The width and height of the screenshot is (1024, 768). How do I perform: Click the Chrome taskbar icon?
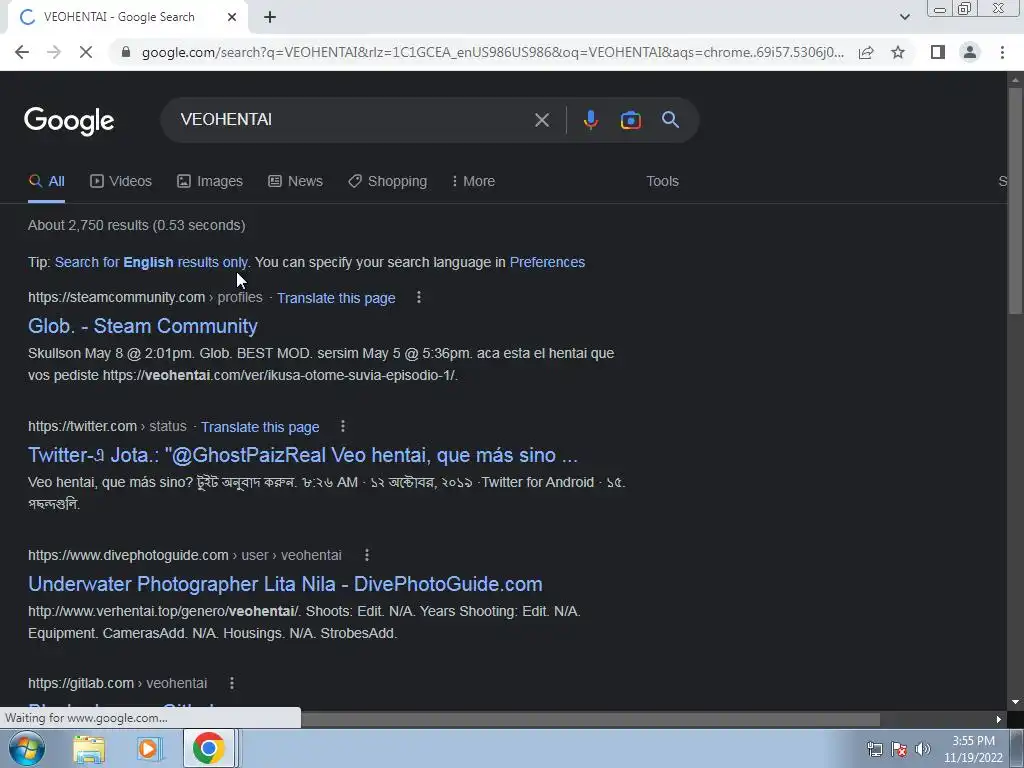(209, 748)
